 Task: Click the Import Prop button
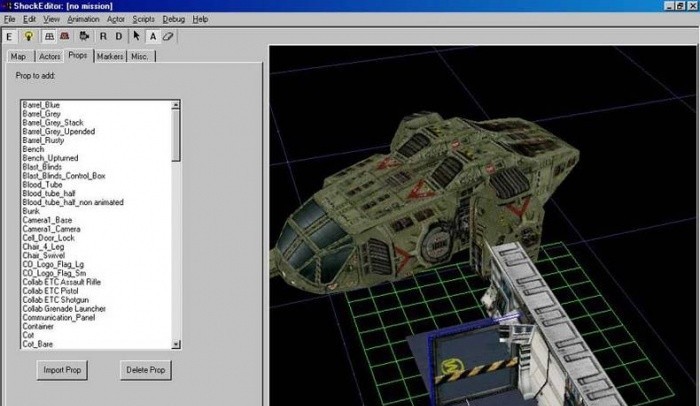pyautogui.click(x=62, y=370)
